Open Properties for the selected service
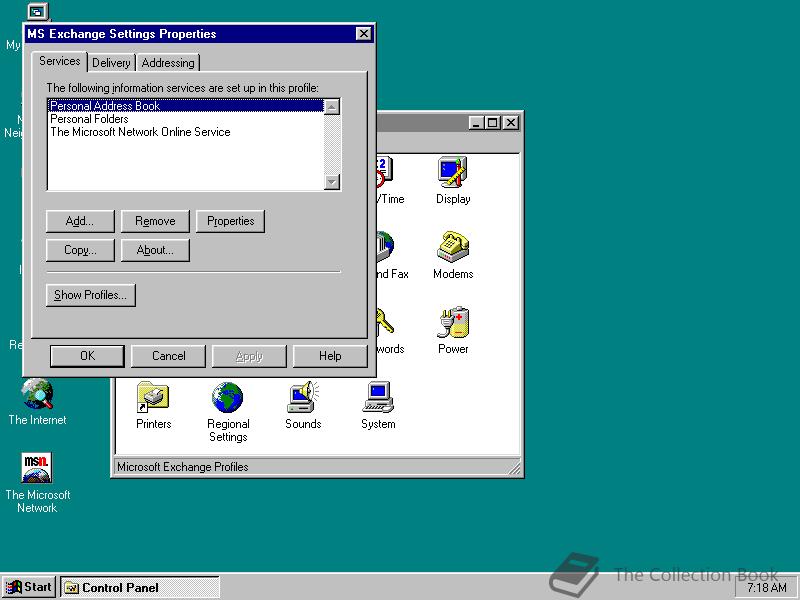 click(x=230, y=221)
